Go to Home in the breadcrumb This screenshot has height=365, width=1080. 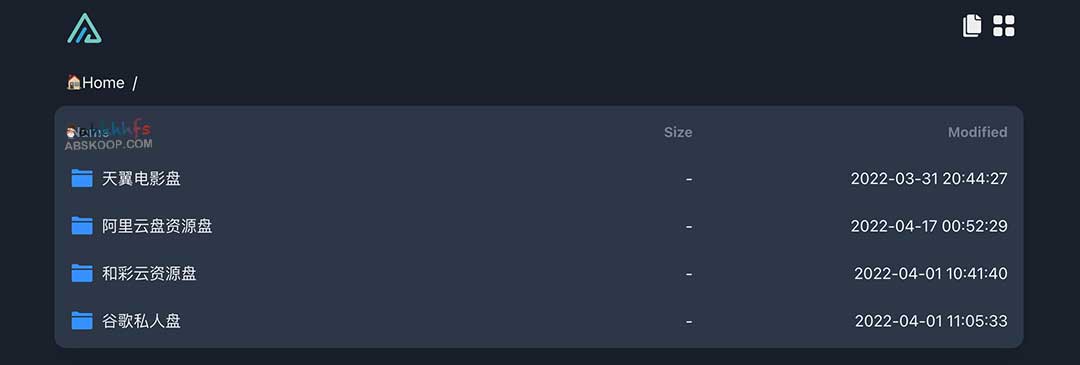pos(103,83)
